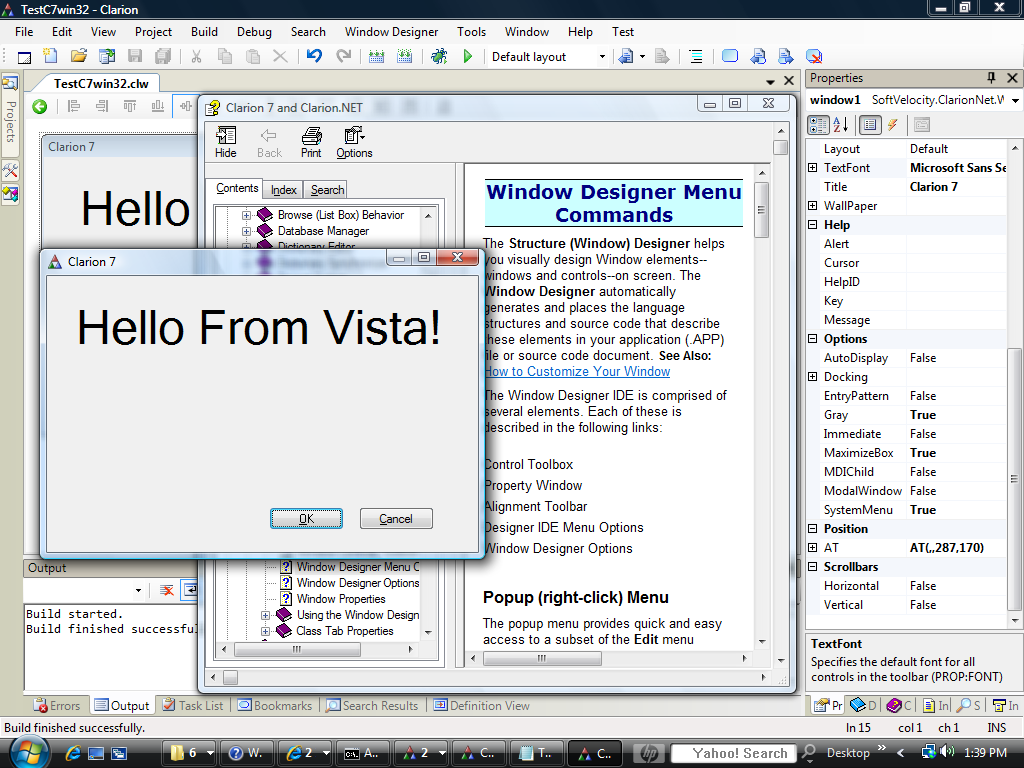Expand the AT position property
Viewport: 1024px width, 768px height.
pos(812,548)
